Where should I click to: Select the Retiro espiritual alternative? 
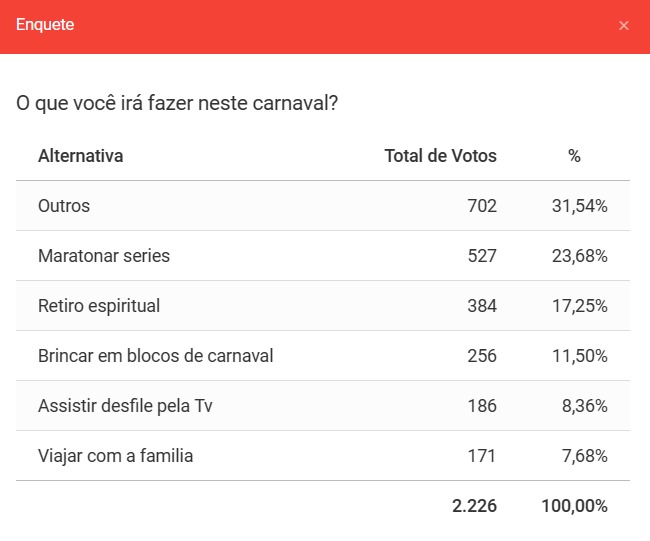pyautogui.click(x=99, y=306)
